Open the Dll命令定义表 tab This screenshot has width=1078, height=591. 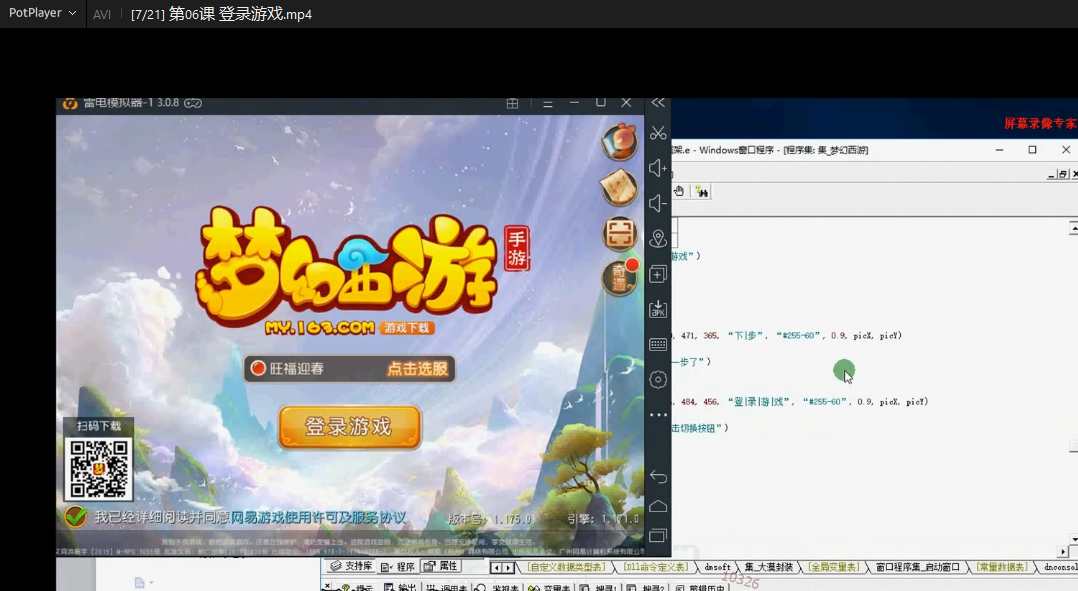pos(655,567)
